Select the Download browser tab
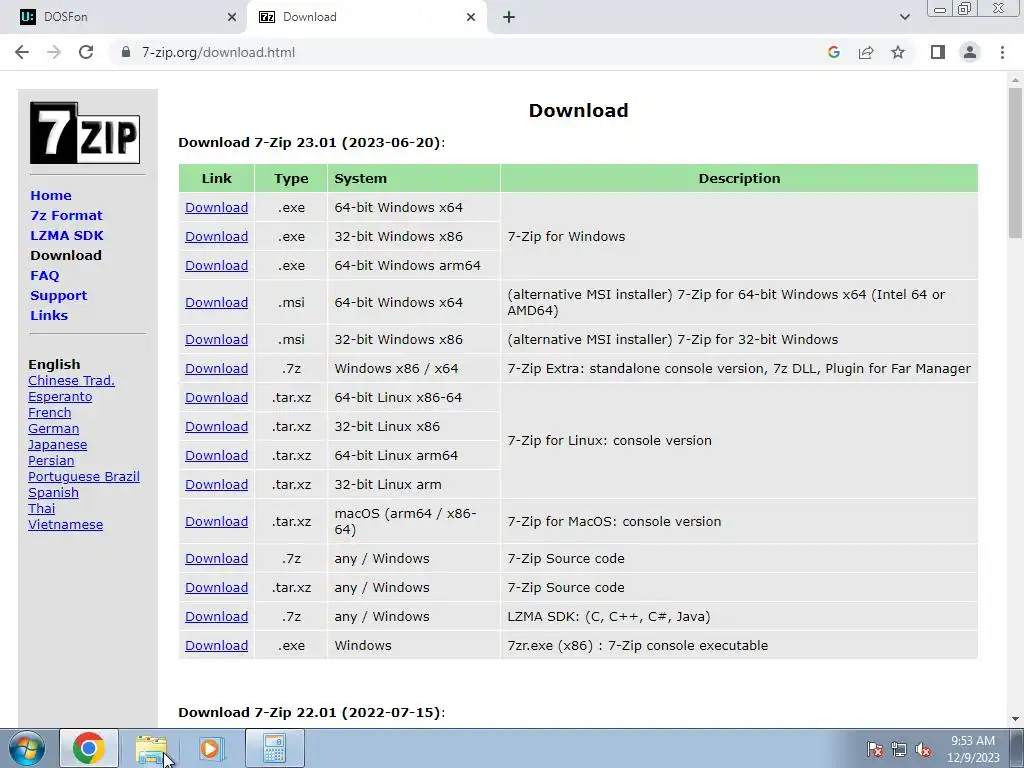The width and height of the screenshot is (1024, 768). pyautogui.click(x=366, y=18)
